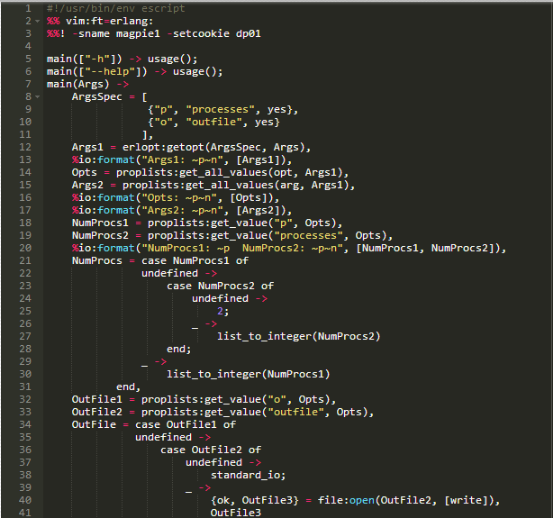The image size is (554, 518).
Task: Click the number 2 literal on line 25
Action: 220,311
